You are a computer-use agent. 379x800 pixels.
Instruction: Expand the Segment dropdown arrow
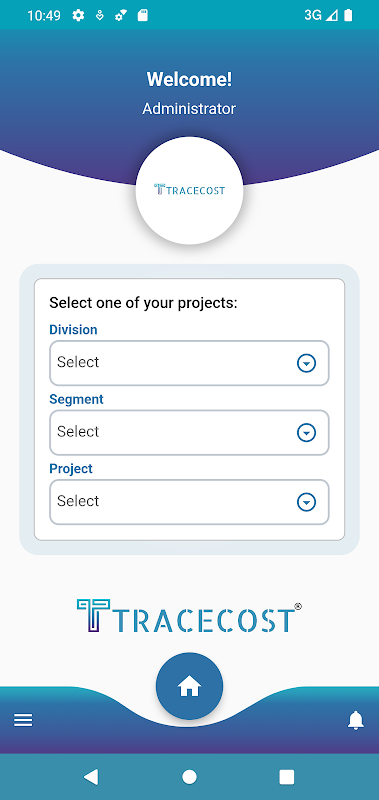(307, 433)
